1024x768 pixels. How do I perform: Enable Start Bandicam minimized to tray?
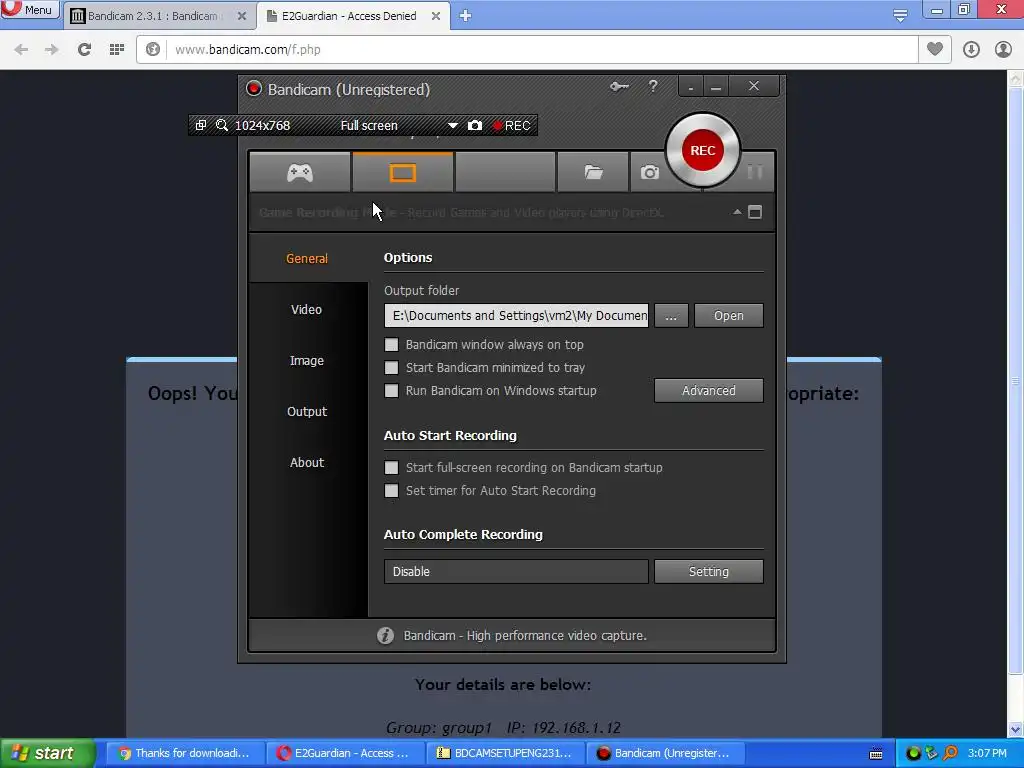point(391,368)
